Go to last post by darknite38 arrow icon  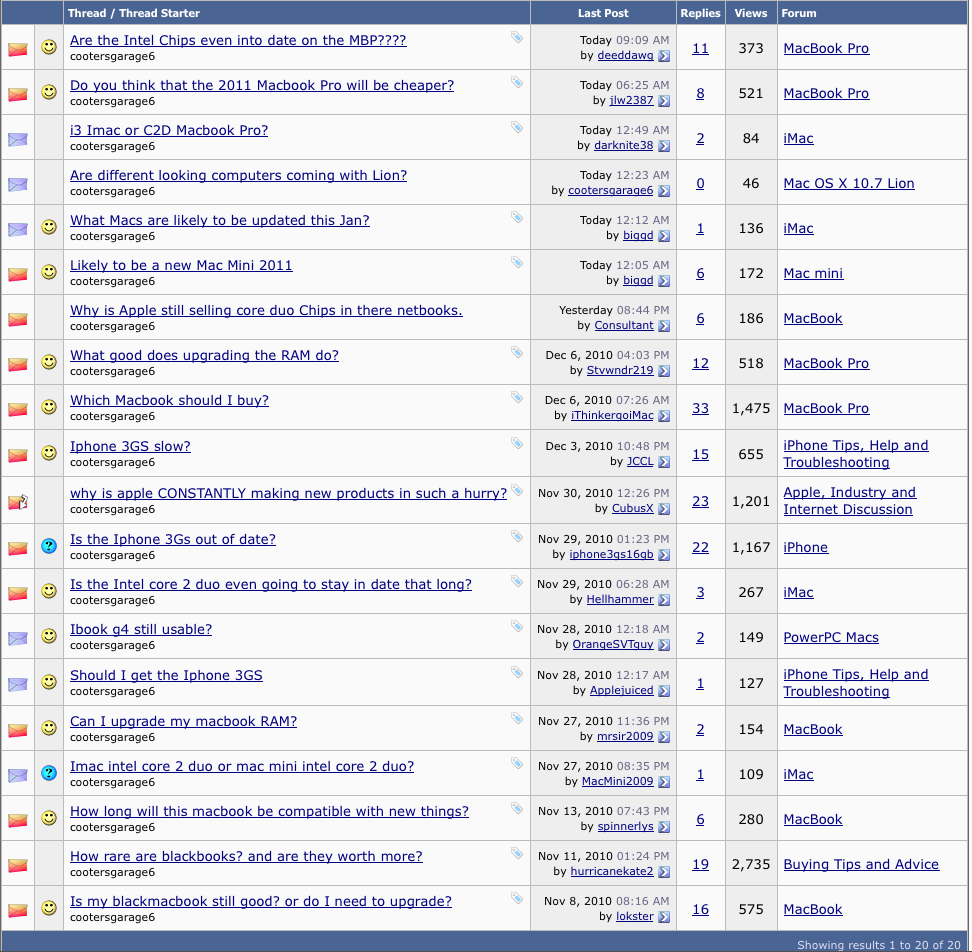point(664,146)
